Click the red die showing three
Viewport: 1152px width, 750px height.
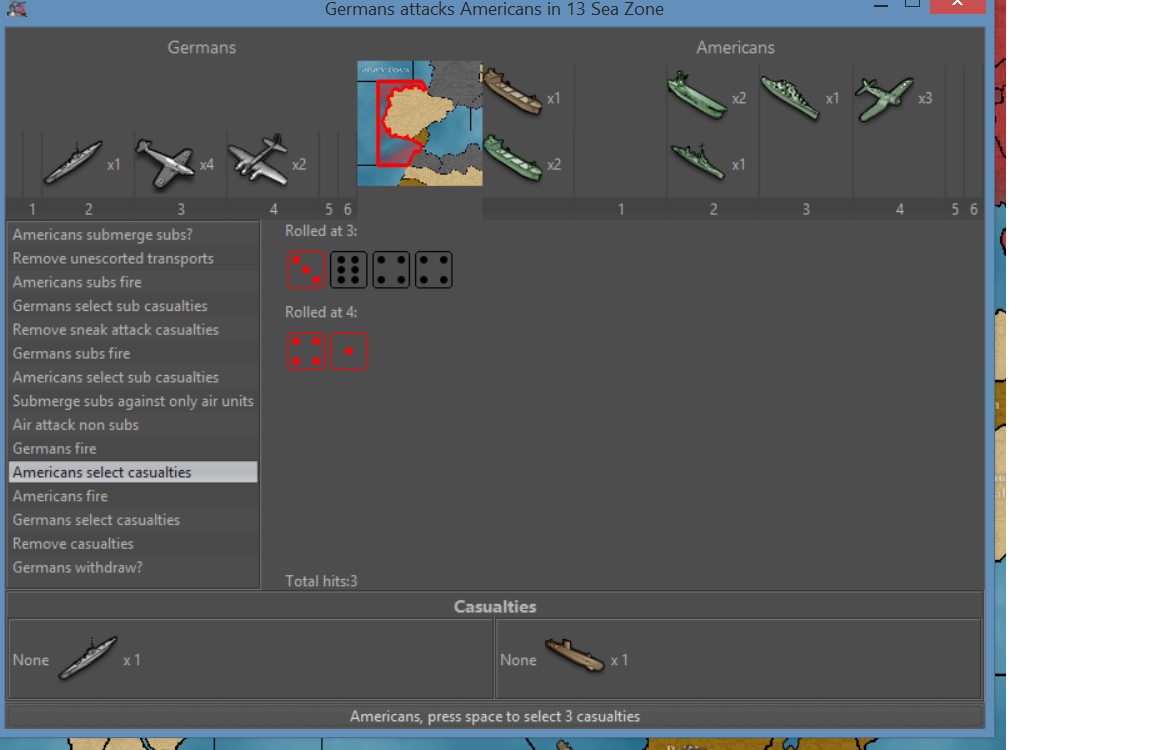tap(306, 270)
